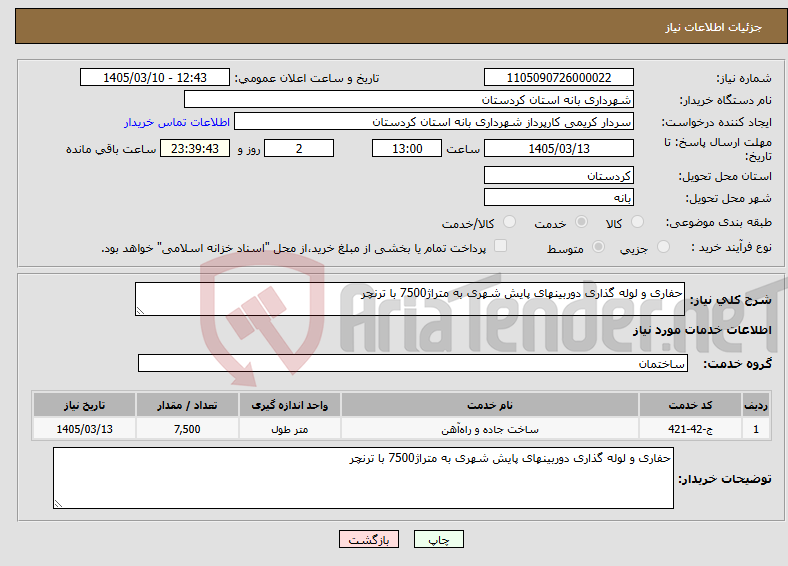Click the unit cell متر طول
The image size is (788, 566).
click(x=289, y=429)
